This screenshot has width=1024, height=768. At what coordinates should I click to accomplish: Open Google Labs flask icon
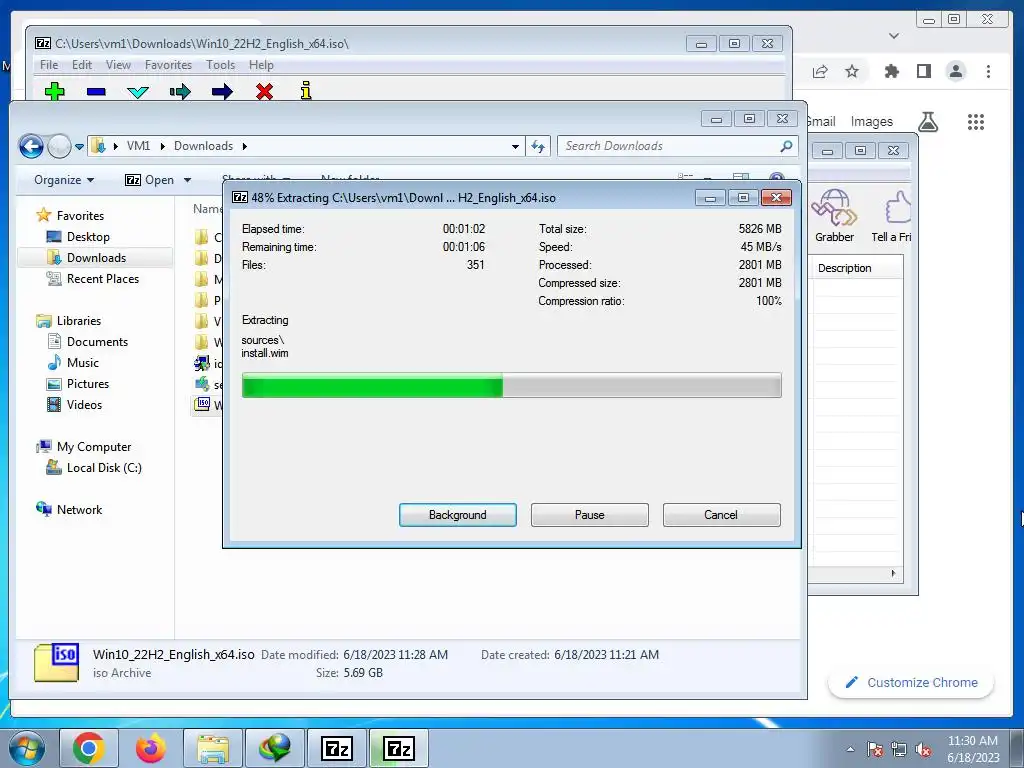928,121
